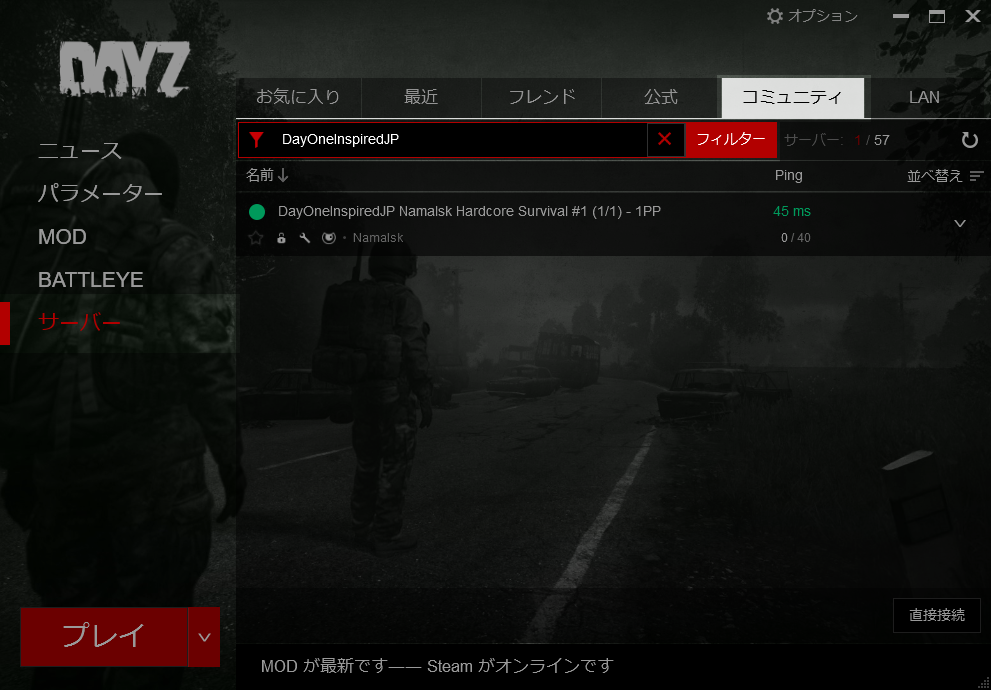The height and width of the screenshot is (690, 991).
Task: Click the green status dot of DayOneInspiredJP server
Action: click(257, 212)
